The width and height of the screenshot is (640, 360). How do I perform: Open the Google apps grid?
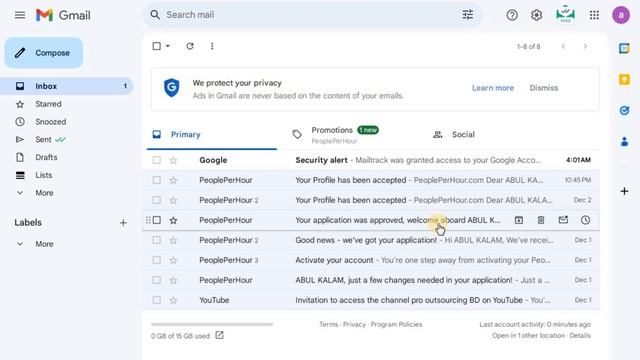tap(594, 15)
